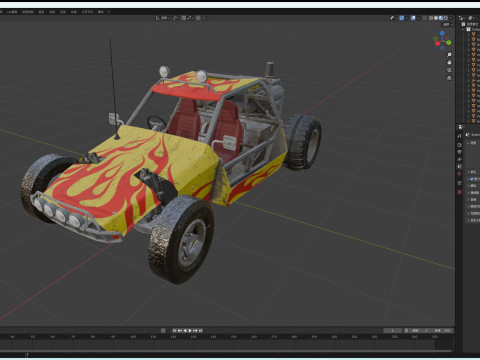The width and height of the screenshot is (480, 360).
Task: Open the Output properties tab
Action: (459, 152)
